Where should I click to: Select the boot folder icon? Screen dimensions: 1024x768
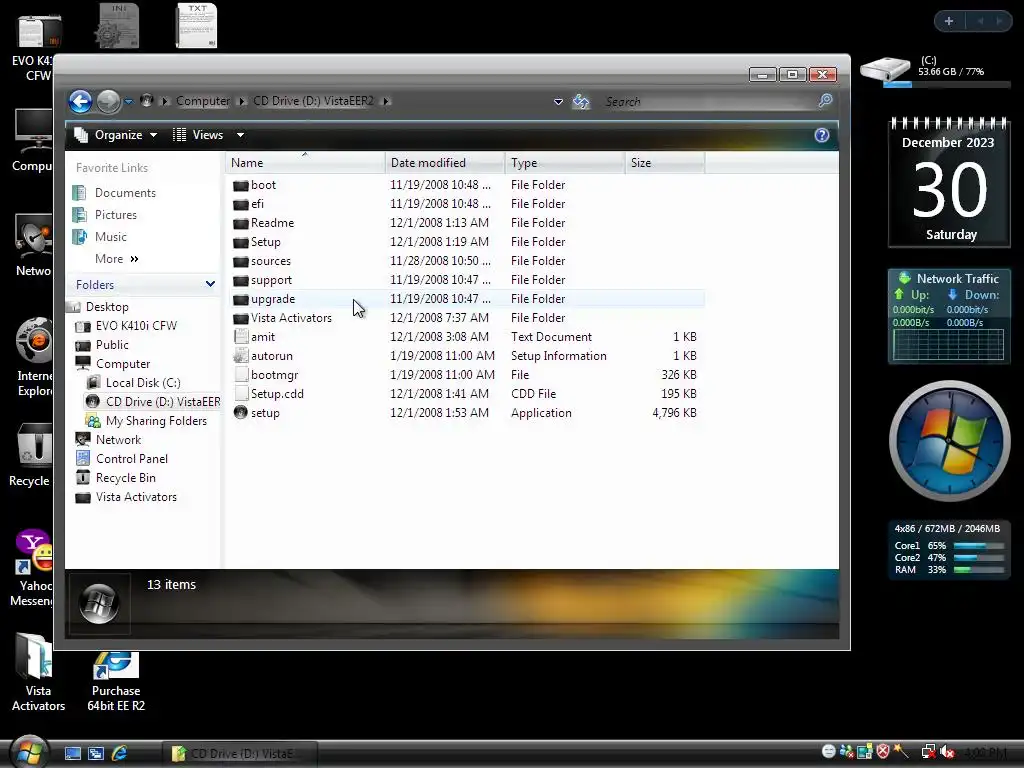point(241,185)
